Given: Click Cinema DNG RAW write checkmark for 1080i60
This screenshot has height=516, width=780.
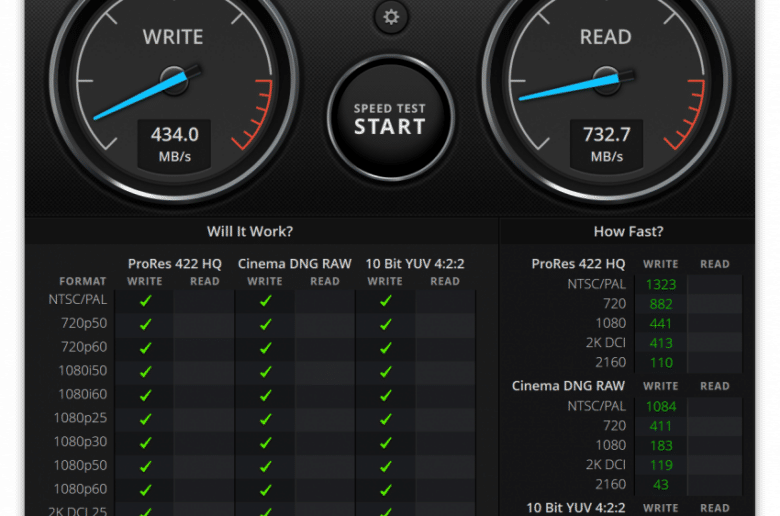Looking at the screenshot, I should pyautogui.click(x=265, y=395).
